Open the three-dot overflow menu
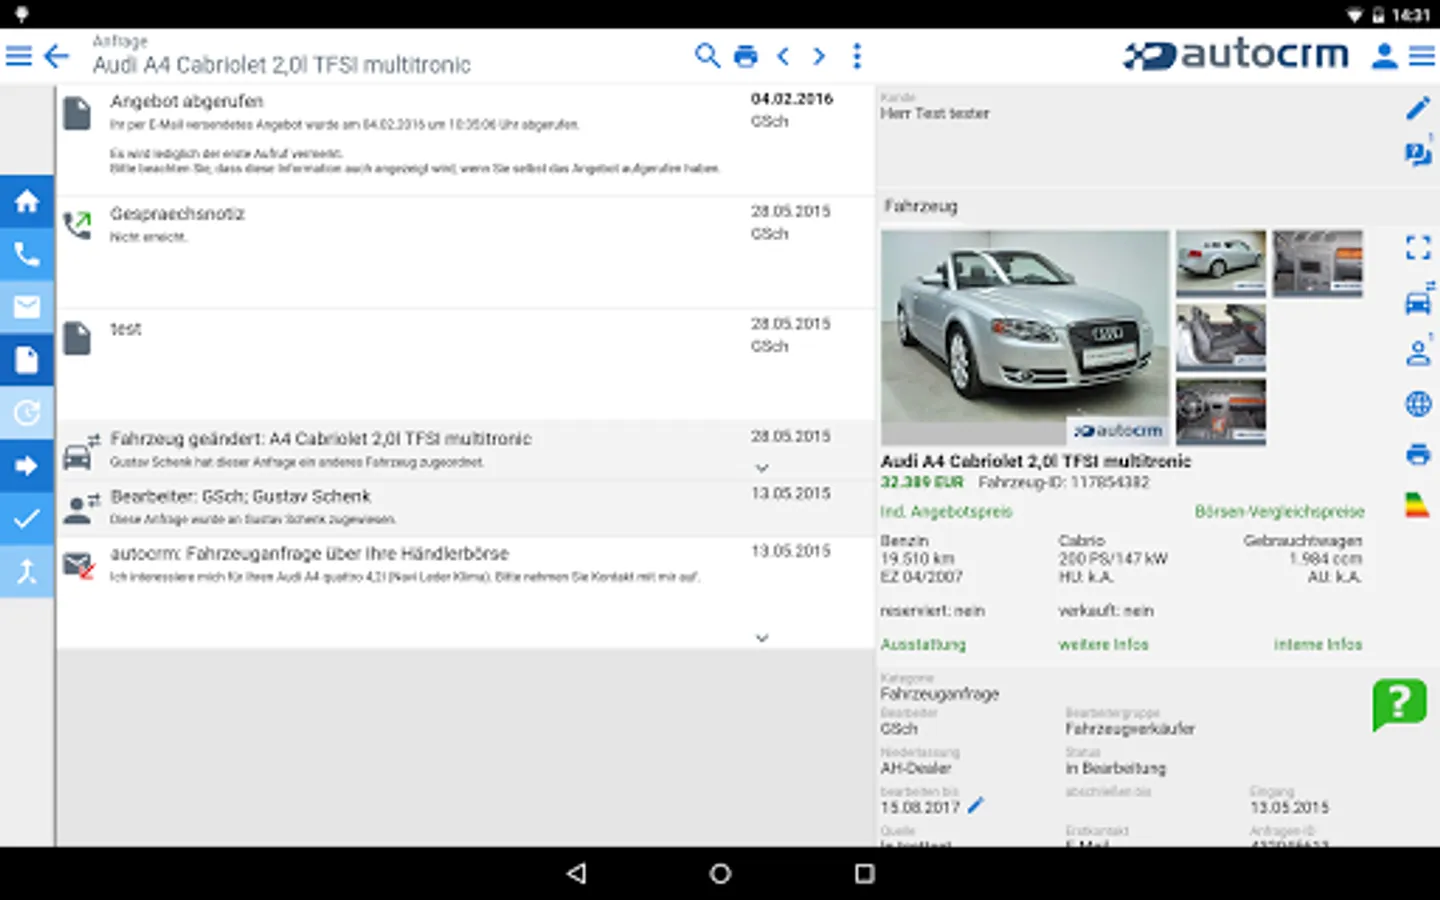This screenshot has width=1440, height=900. pos(857,56)
